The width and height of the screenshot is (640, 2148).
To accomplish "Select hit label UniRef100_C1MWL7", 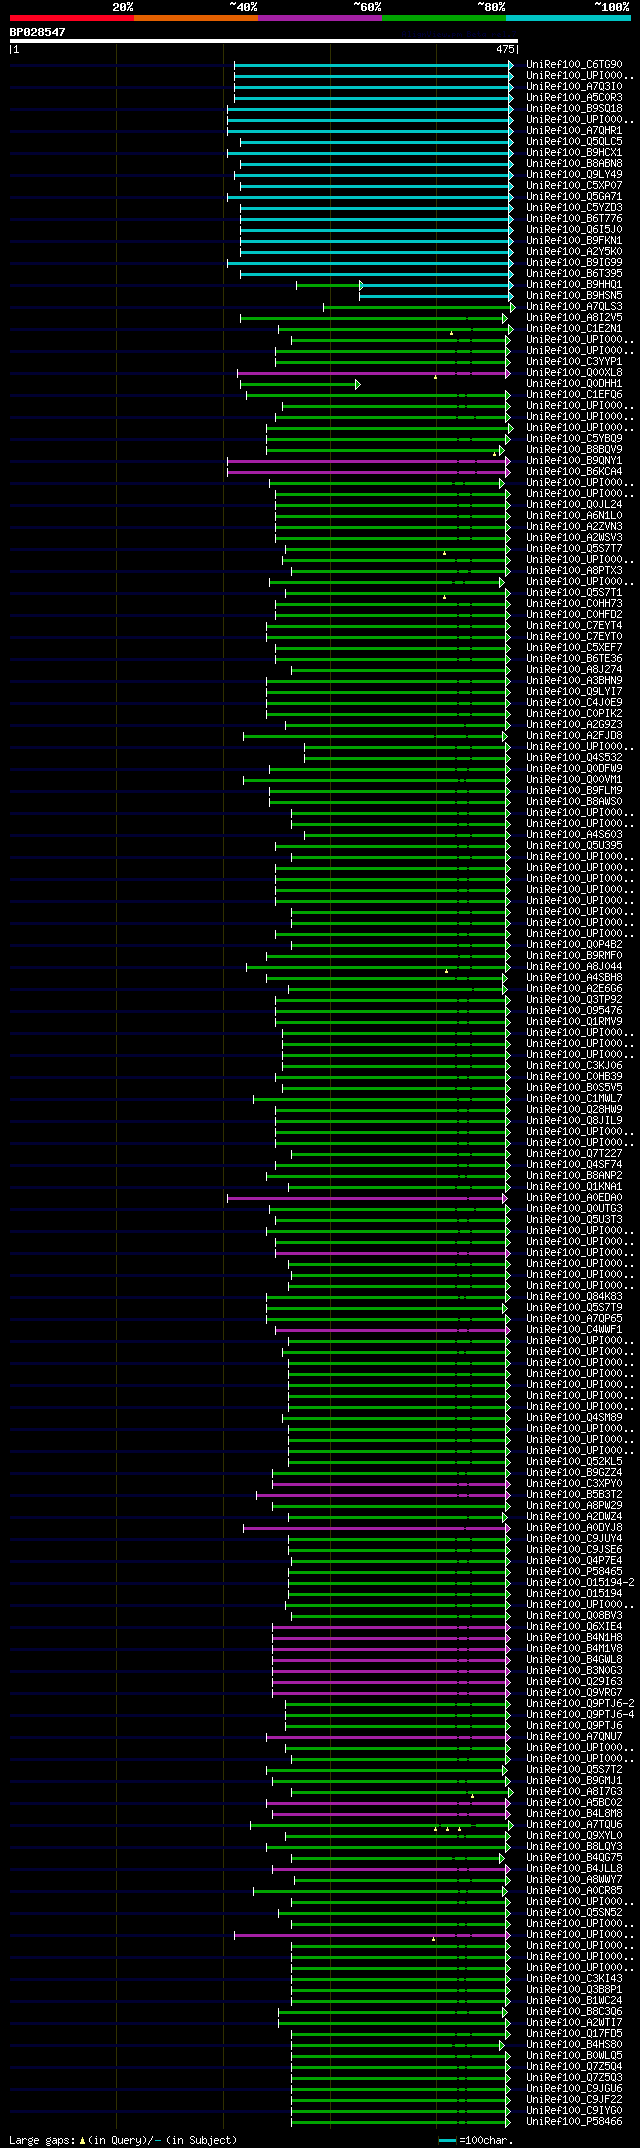I will tap(574, 1099).
